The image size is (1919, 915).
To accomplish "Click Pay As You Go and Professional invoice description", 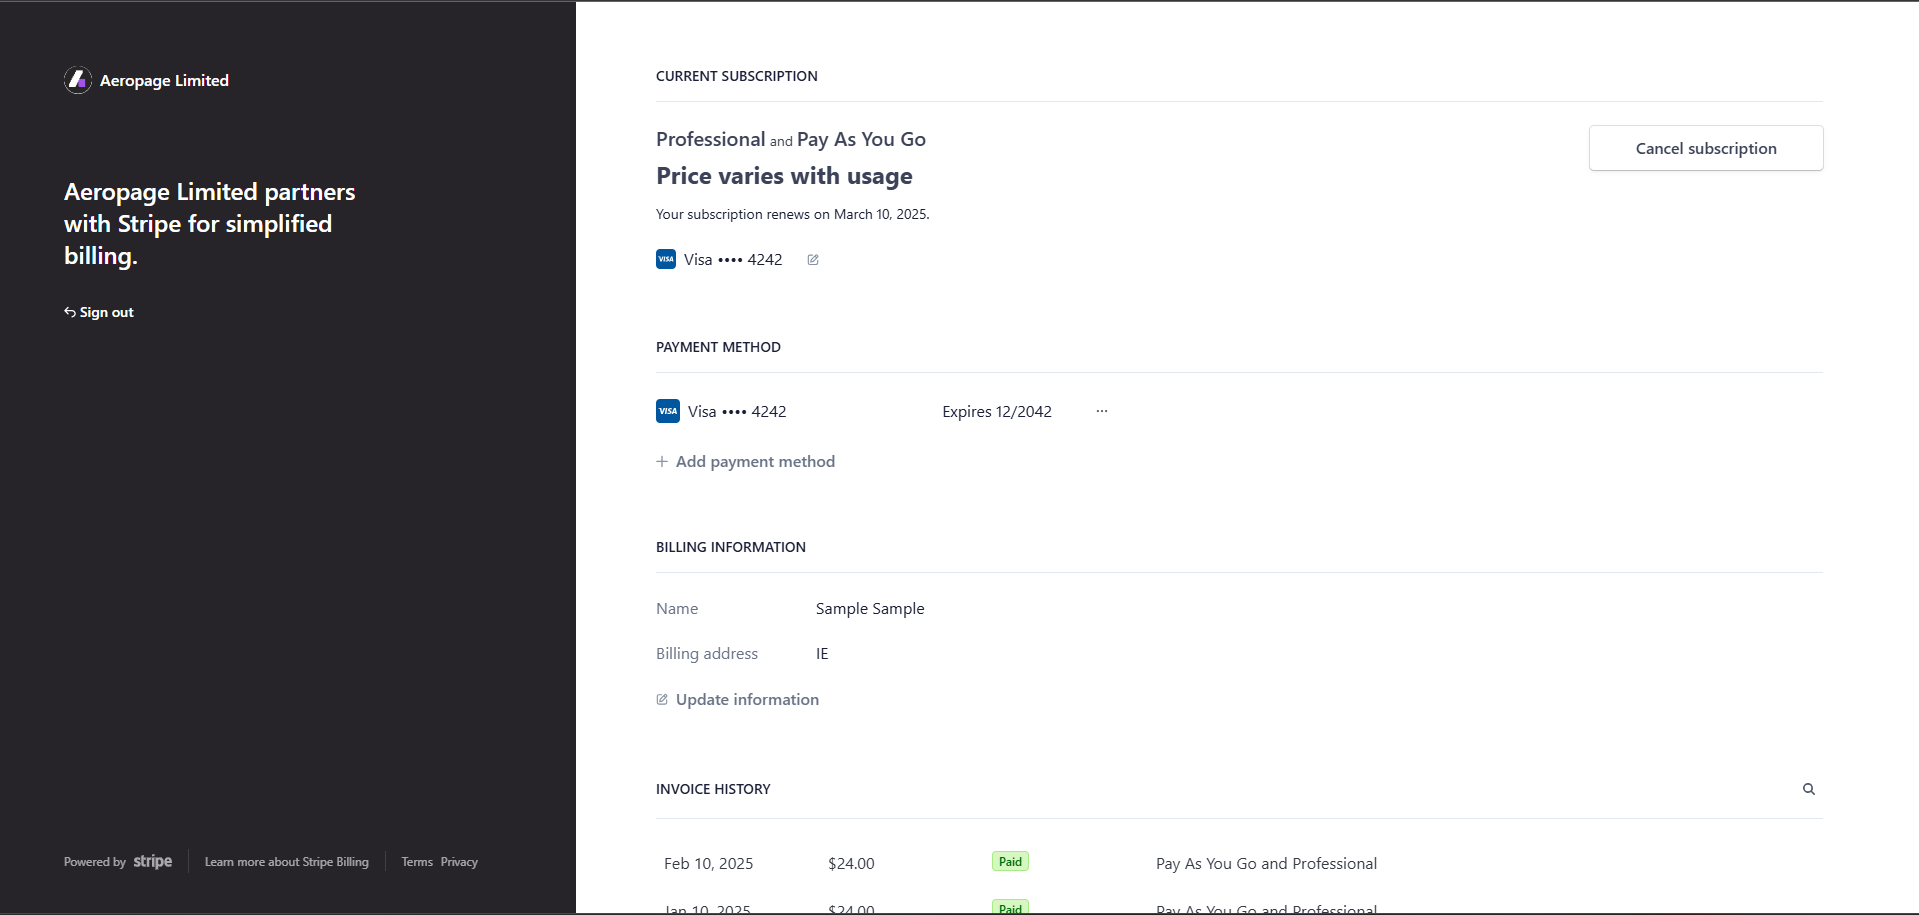I will tap(1266, 863).
